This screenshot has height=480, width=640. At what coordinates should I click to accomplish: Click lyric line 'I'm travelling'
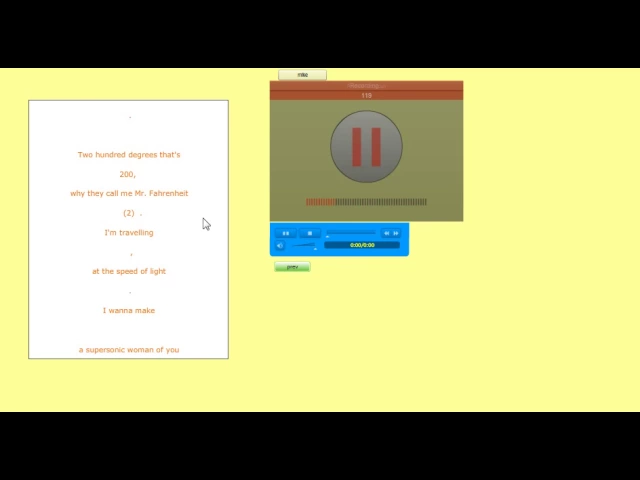tap(129, 233)
